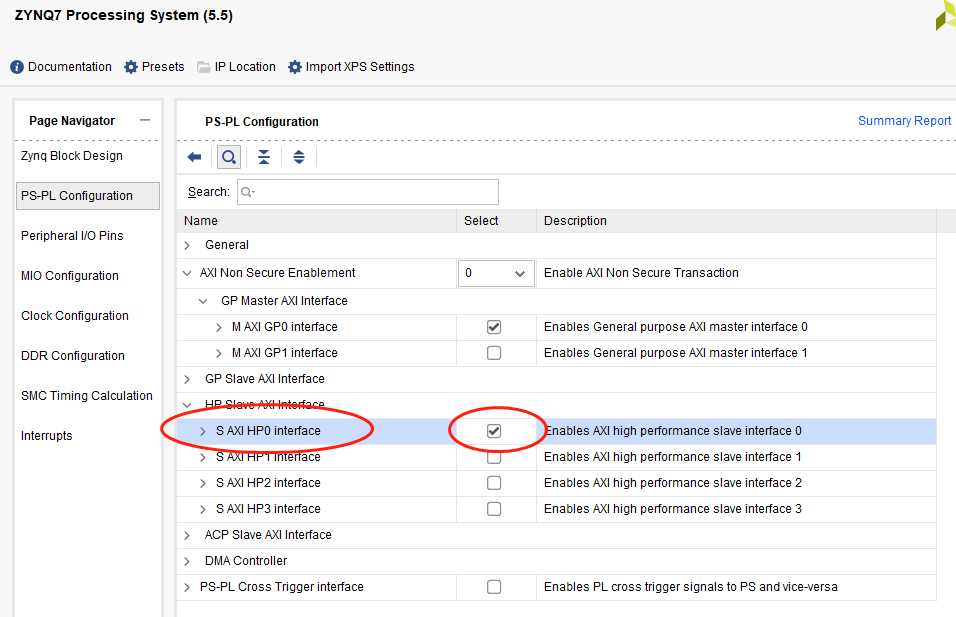The height and width of the screenshot is (617, 956).
Task: Toggle the search magnifier toolbar button
Action: click(229, 157)
